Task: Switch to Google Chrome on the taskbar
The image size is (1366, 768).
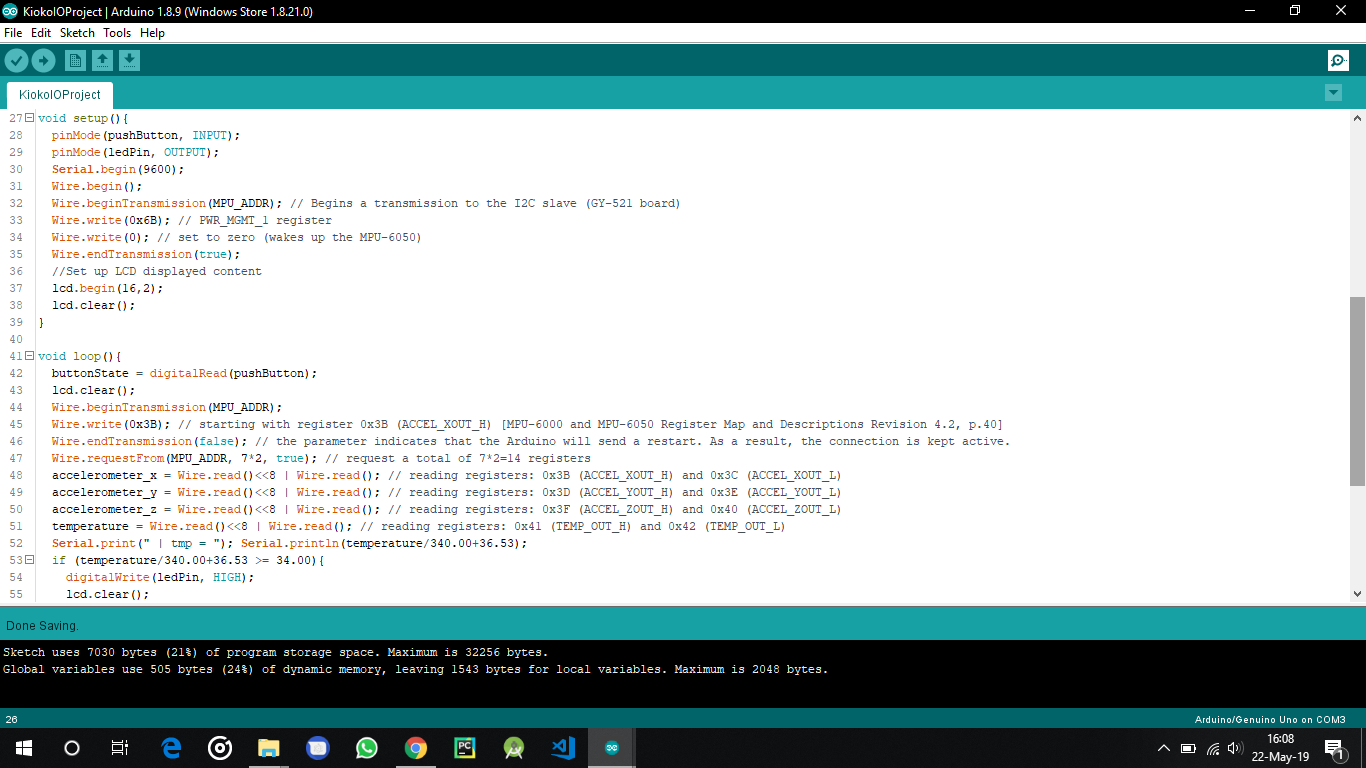Action: click(416, 747)
